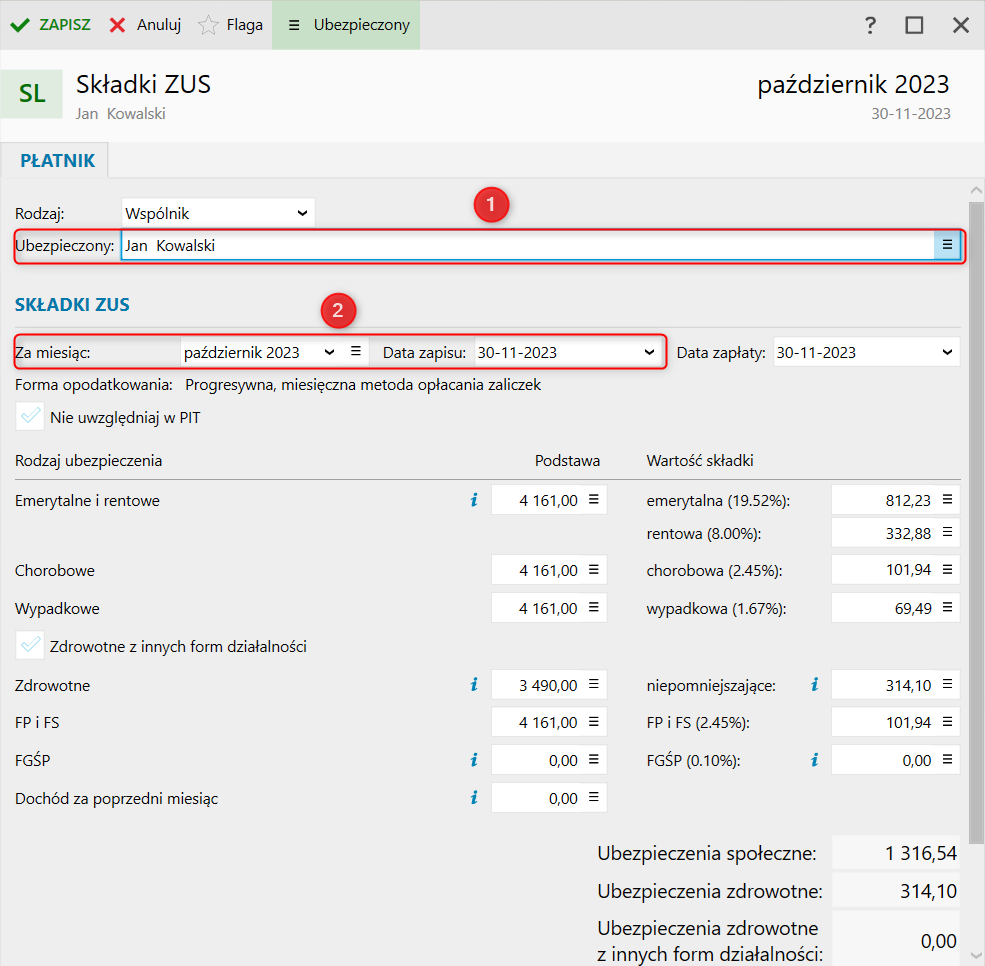Open menu icon of Zdrowotne podstawa 3 490,00

(x=594, y=684)
